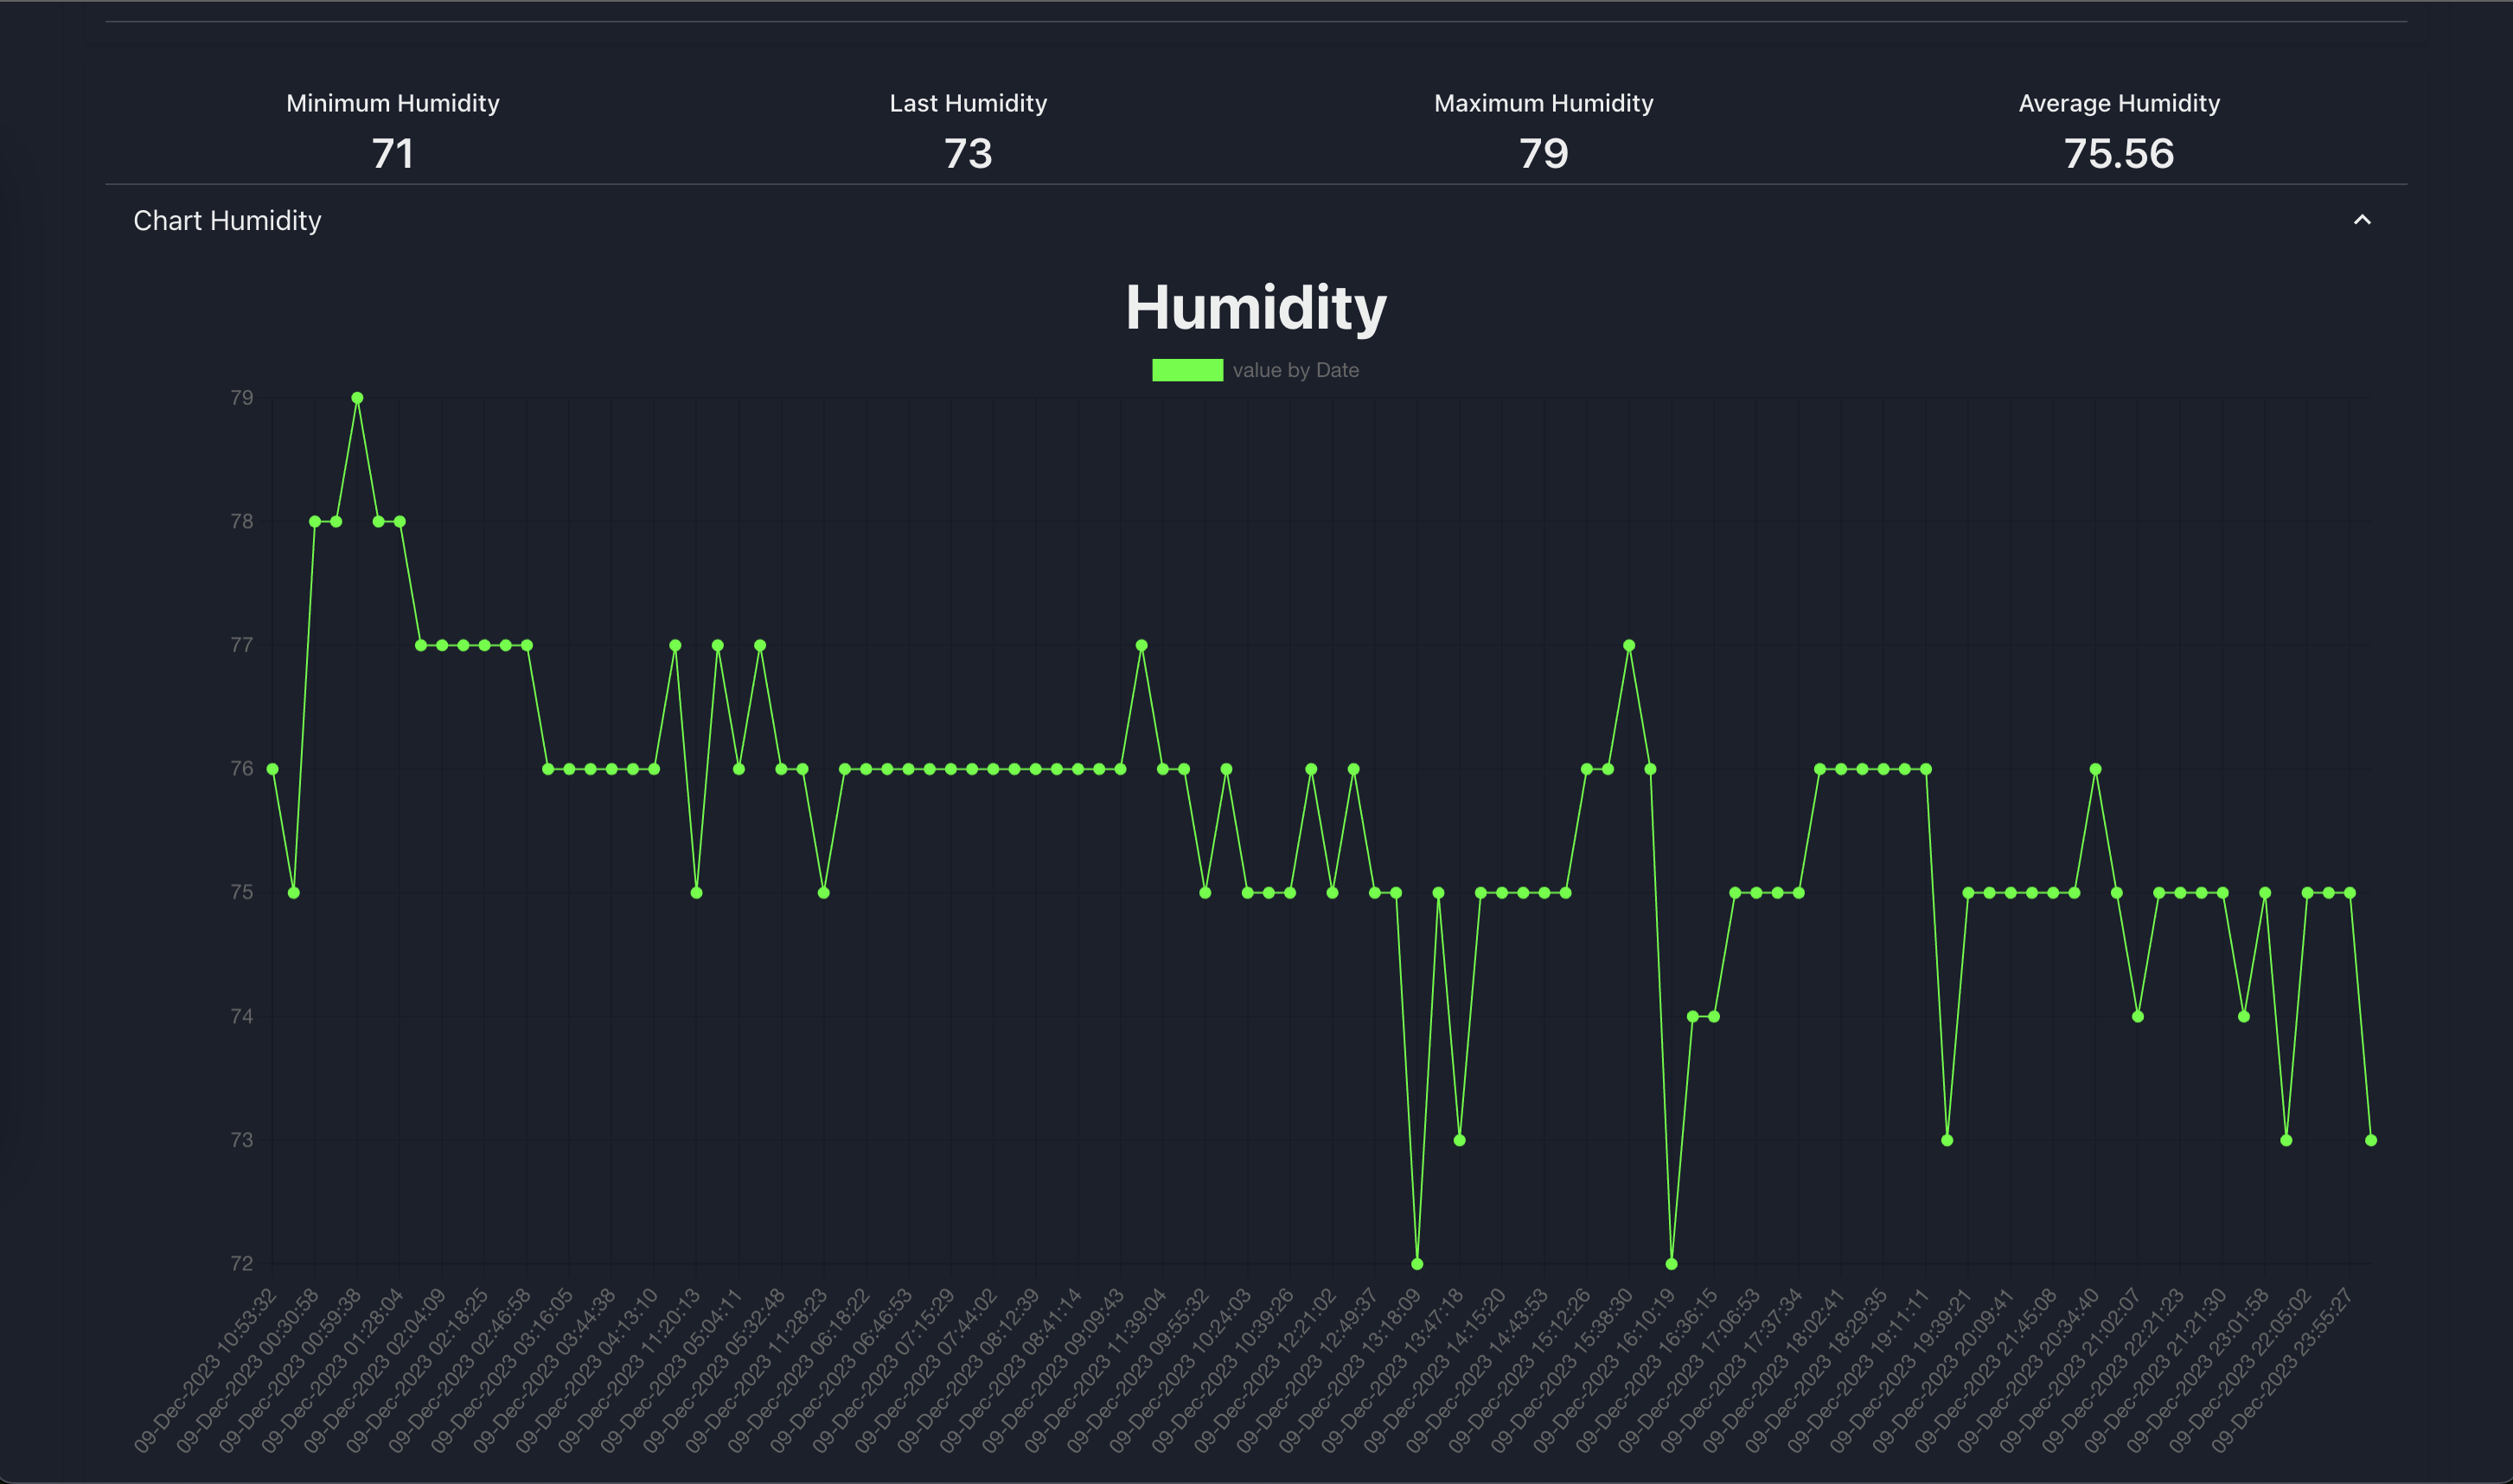Click the first data point at 72
2513x1484 pixels.
[x=1417, y=1264]
